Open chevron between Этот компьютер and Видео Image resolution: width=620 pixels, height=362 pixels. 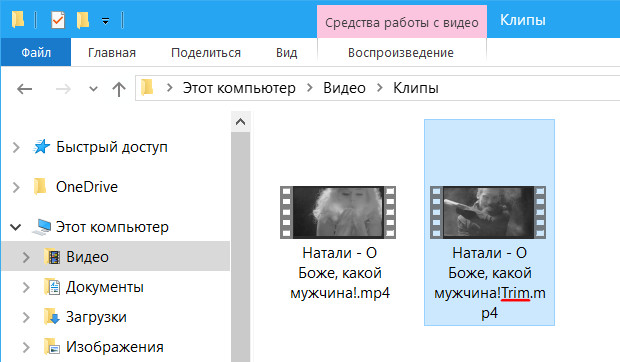310,87
